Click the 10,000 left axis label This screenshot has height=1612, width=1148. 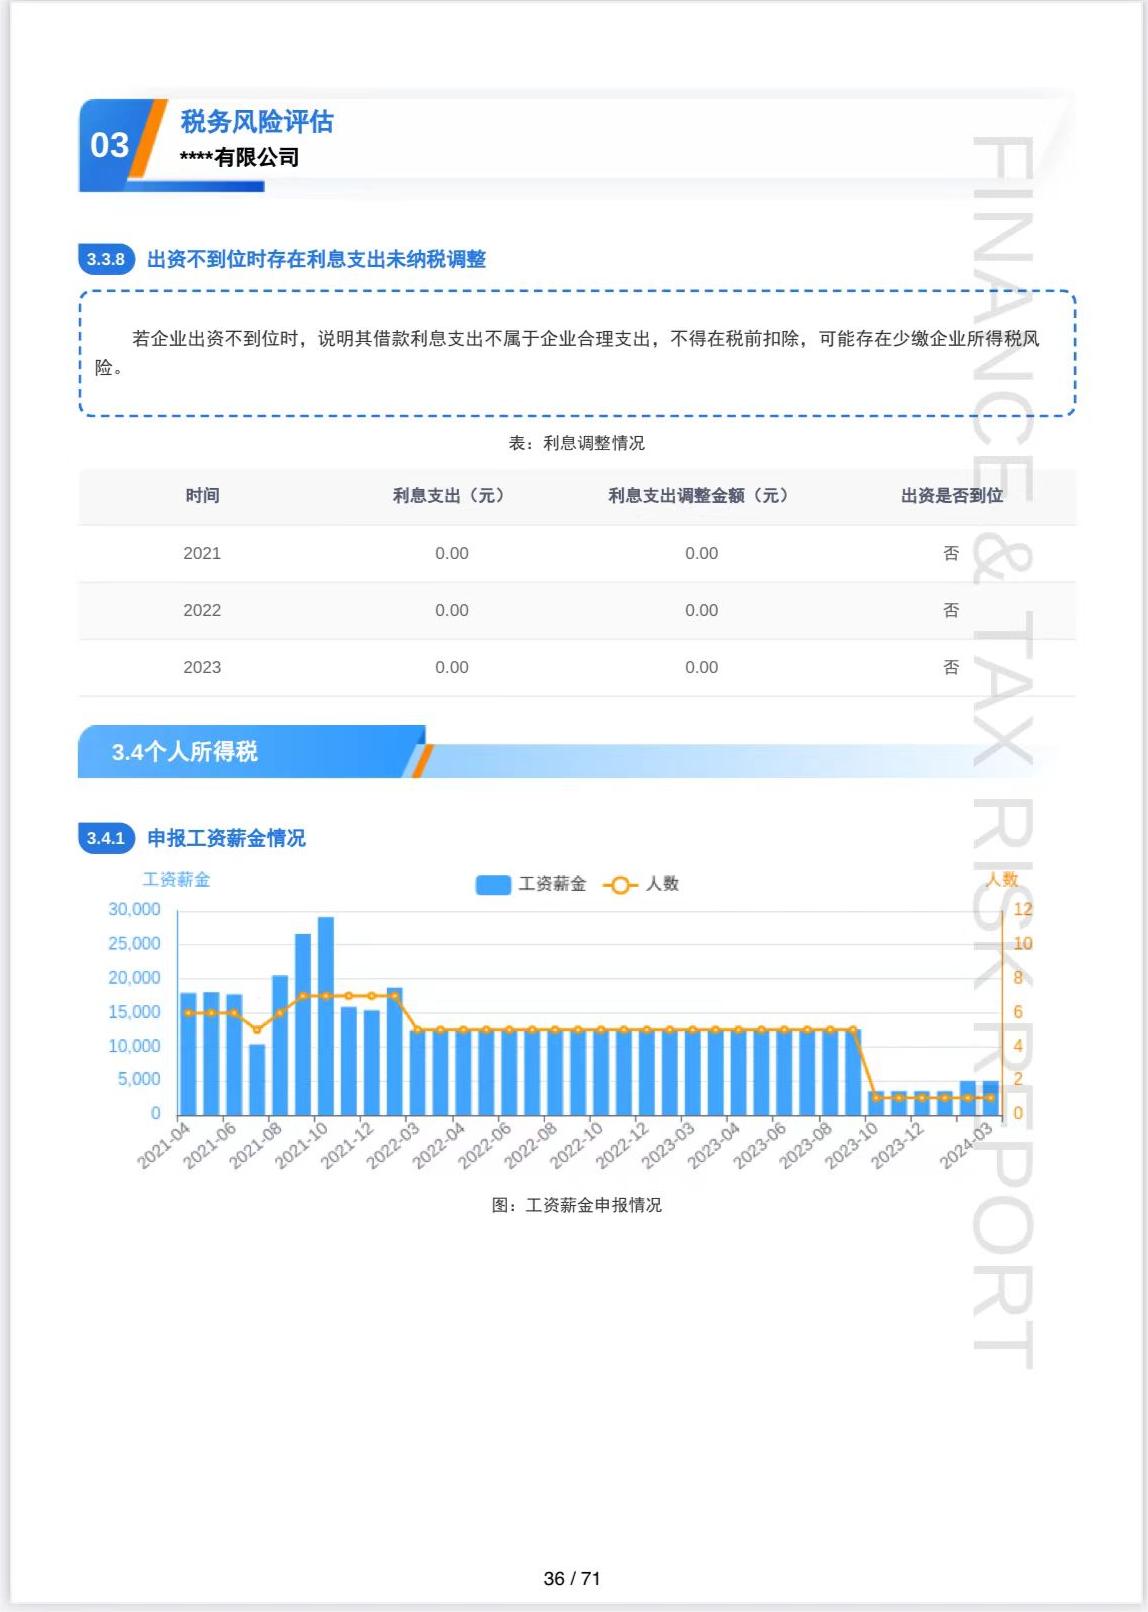(x=134, y=1046)
